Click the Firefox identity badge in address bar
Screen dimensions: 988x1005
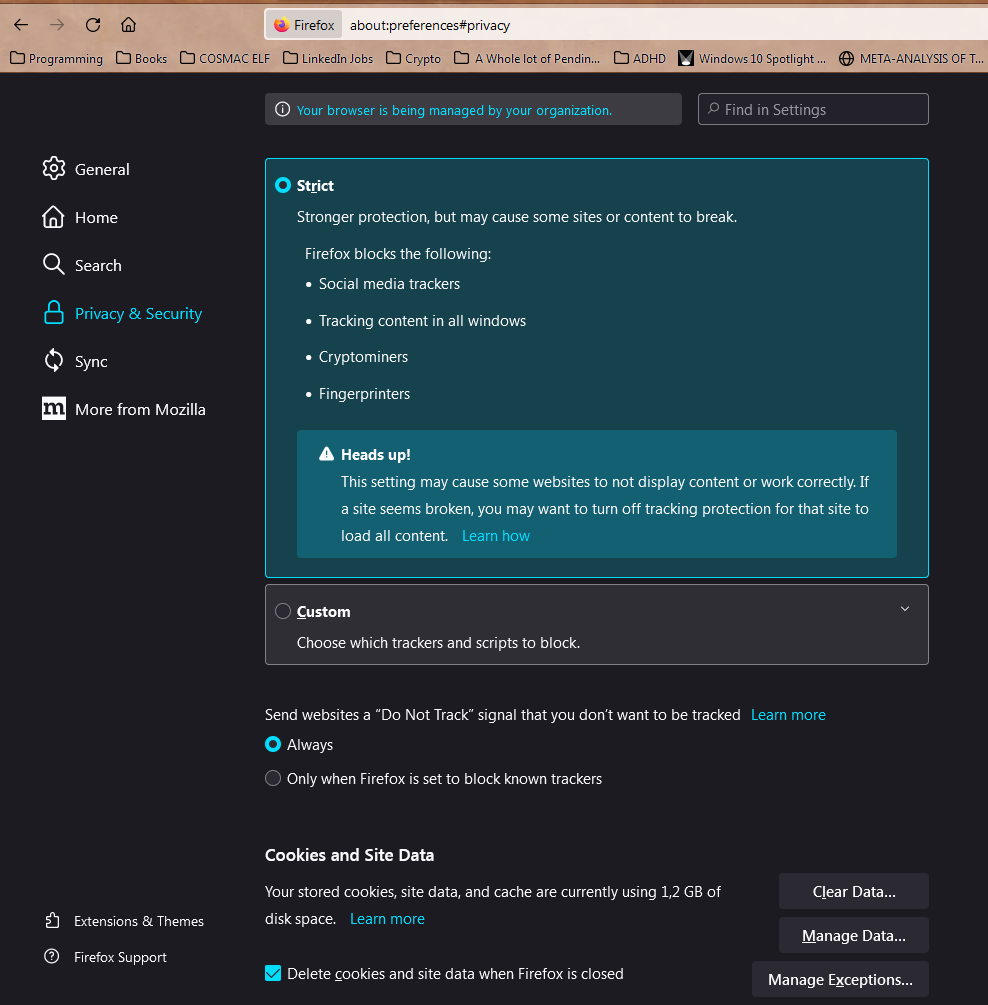click(304, 25)
